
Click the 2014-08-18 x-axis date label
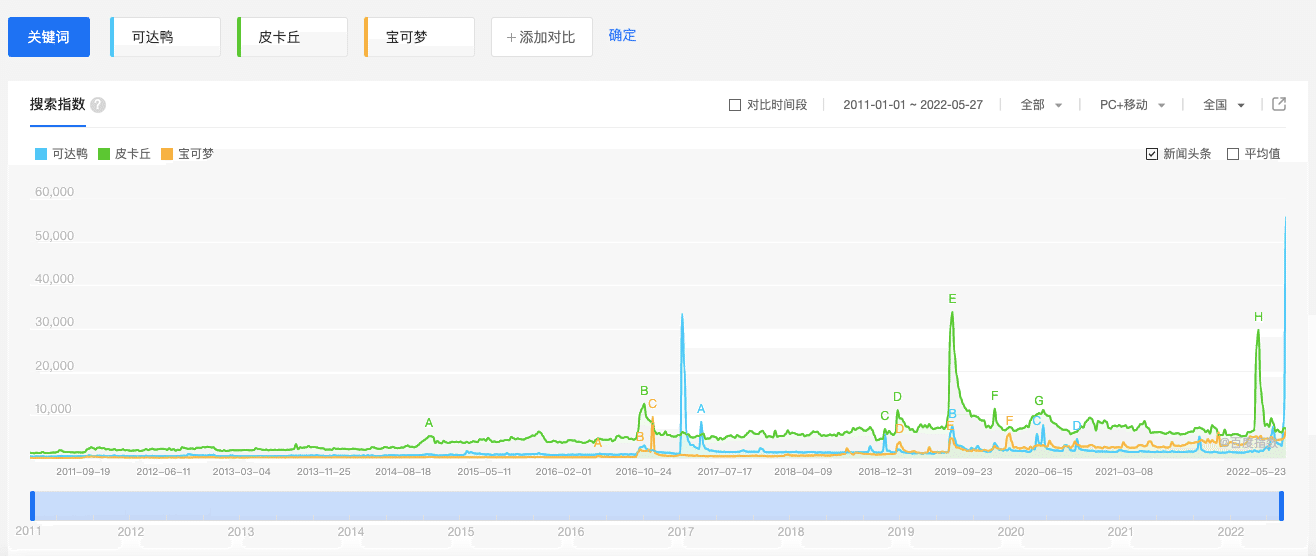click(x=403, y=471)
